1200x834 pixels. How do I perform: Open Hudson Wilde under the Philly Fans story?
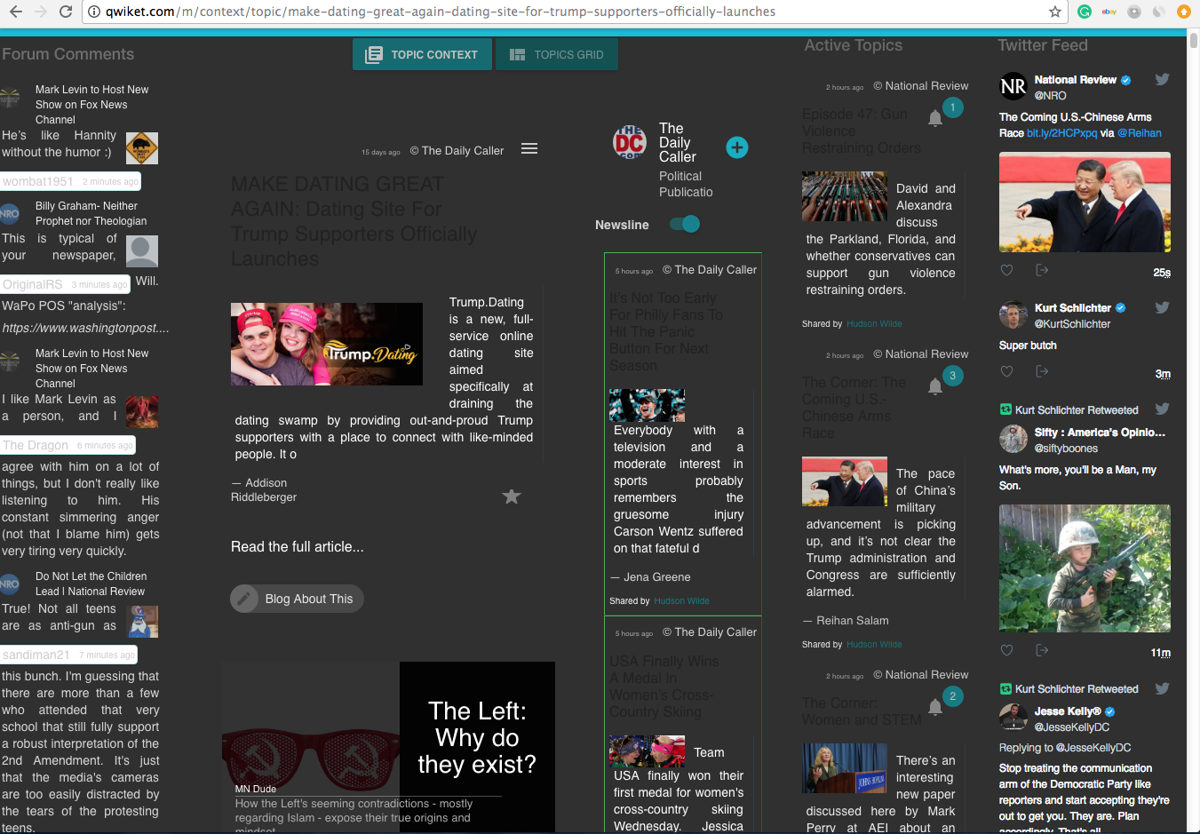point(682,601)
